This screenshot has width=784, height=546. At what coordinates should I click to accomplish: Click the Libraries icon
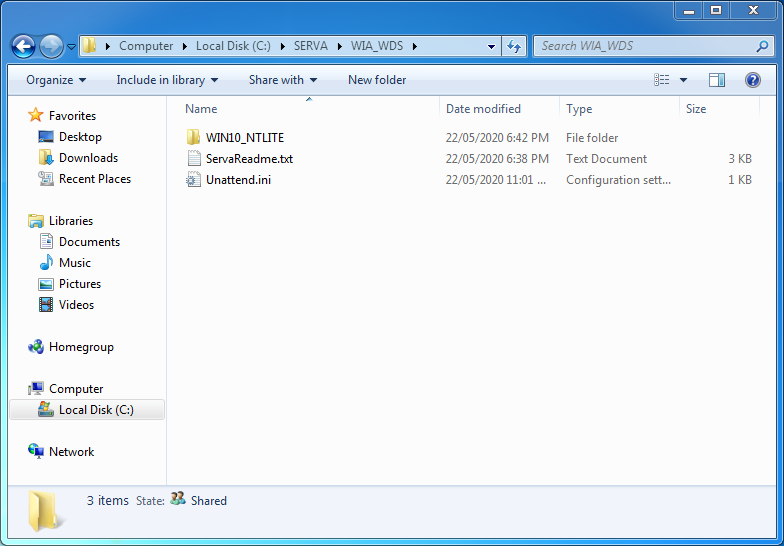coord(36,220)
